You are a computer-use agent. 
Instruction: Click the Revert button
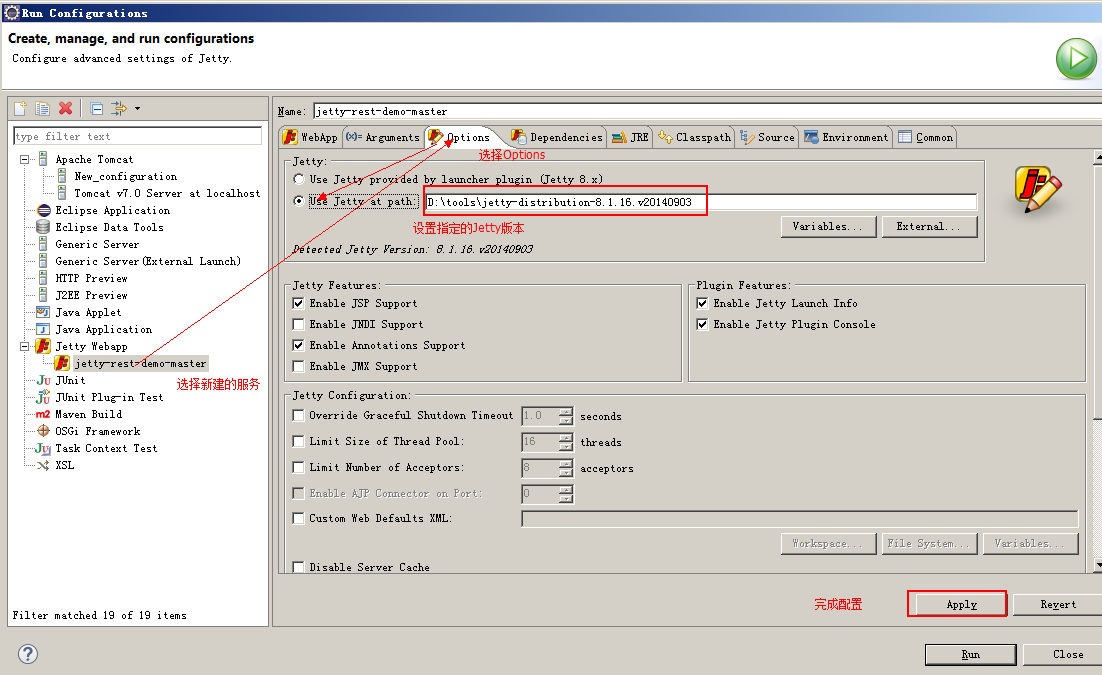tap(1058, 605)
